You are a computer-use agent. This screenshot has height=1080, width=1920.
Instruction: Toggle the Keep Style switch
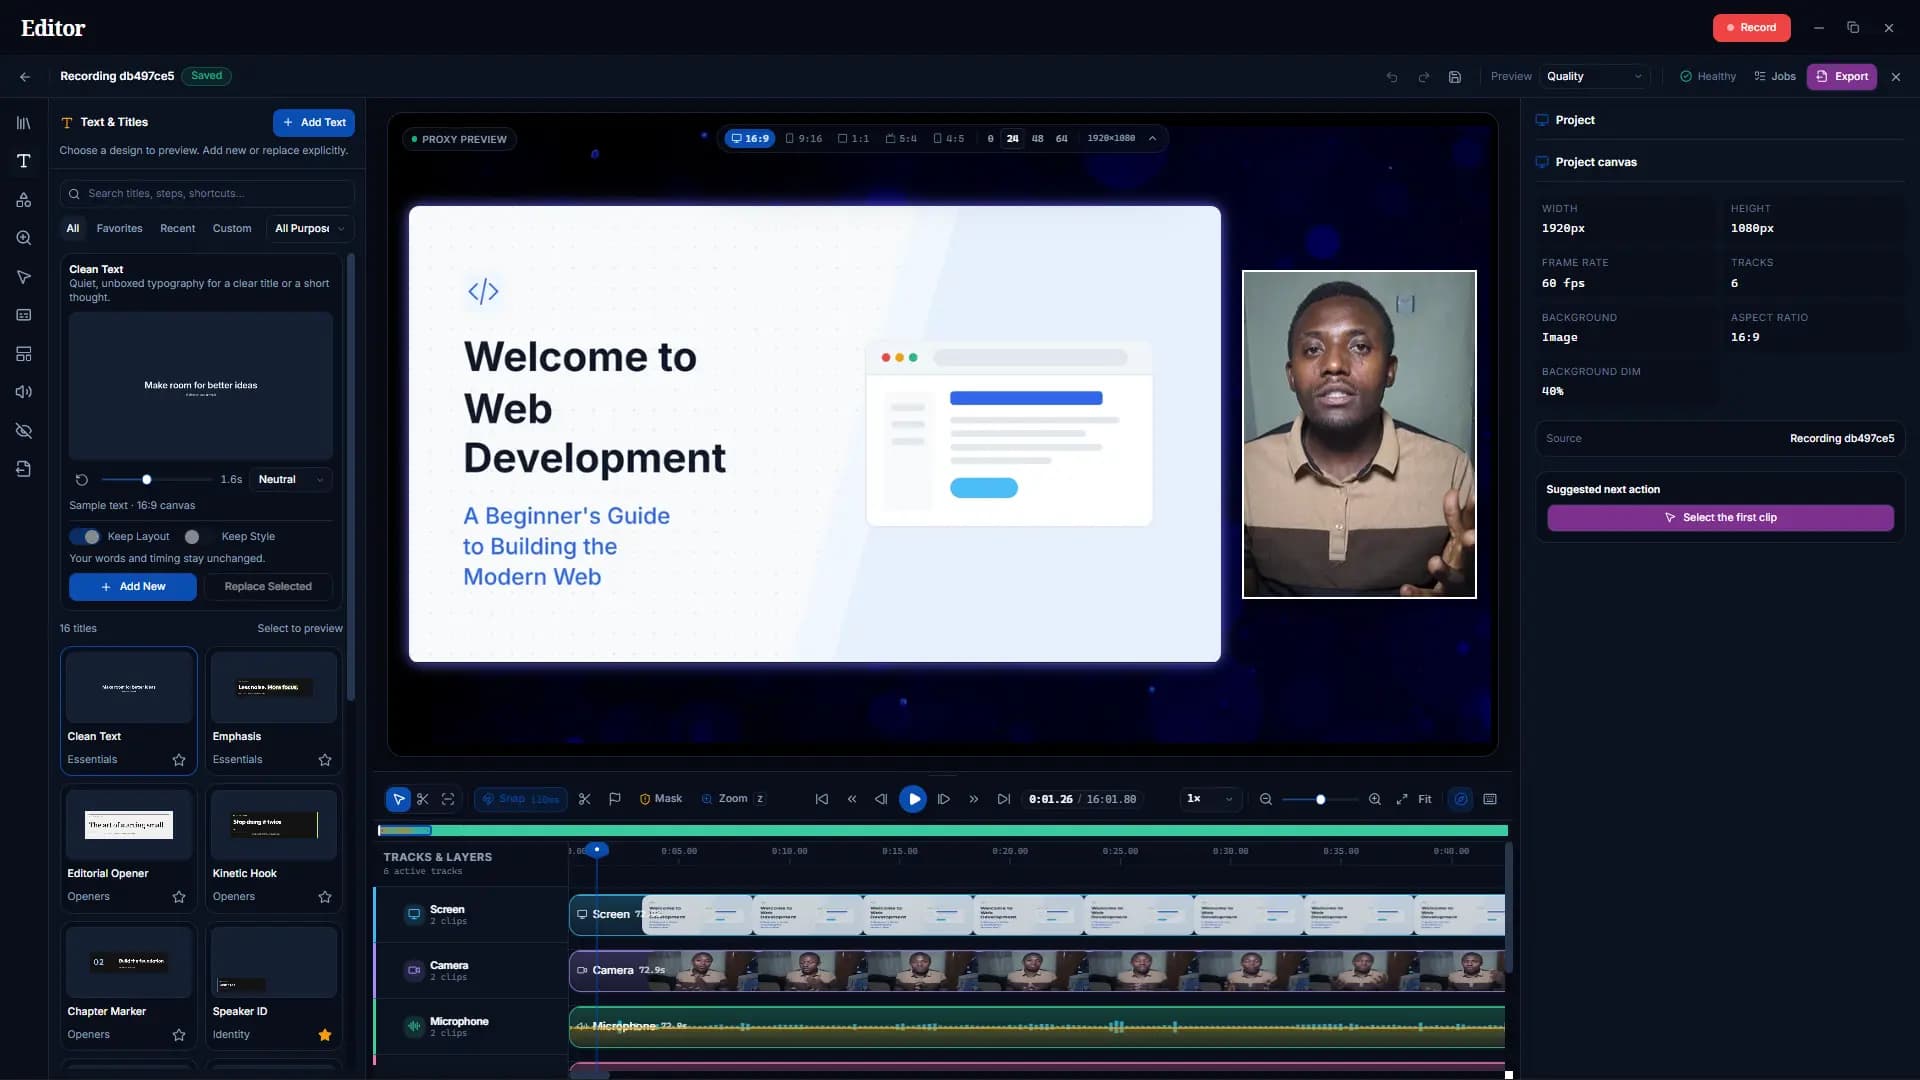198,537
